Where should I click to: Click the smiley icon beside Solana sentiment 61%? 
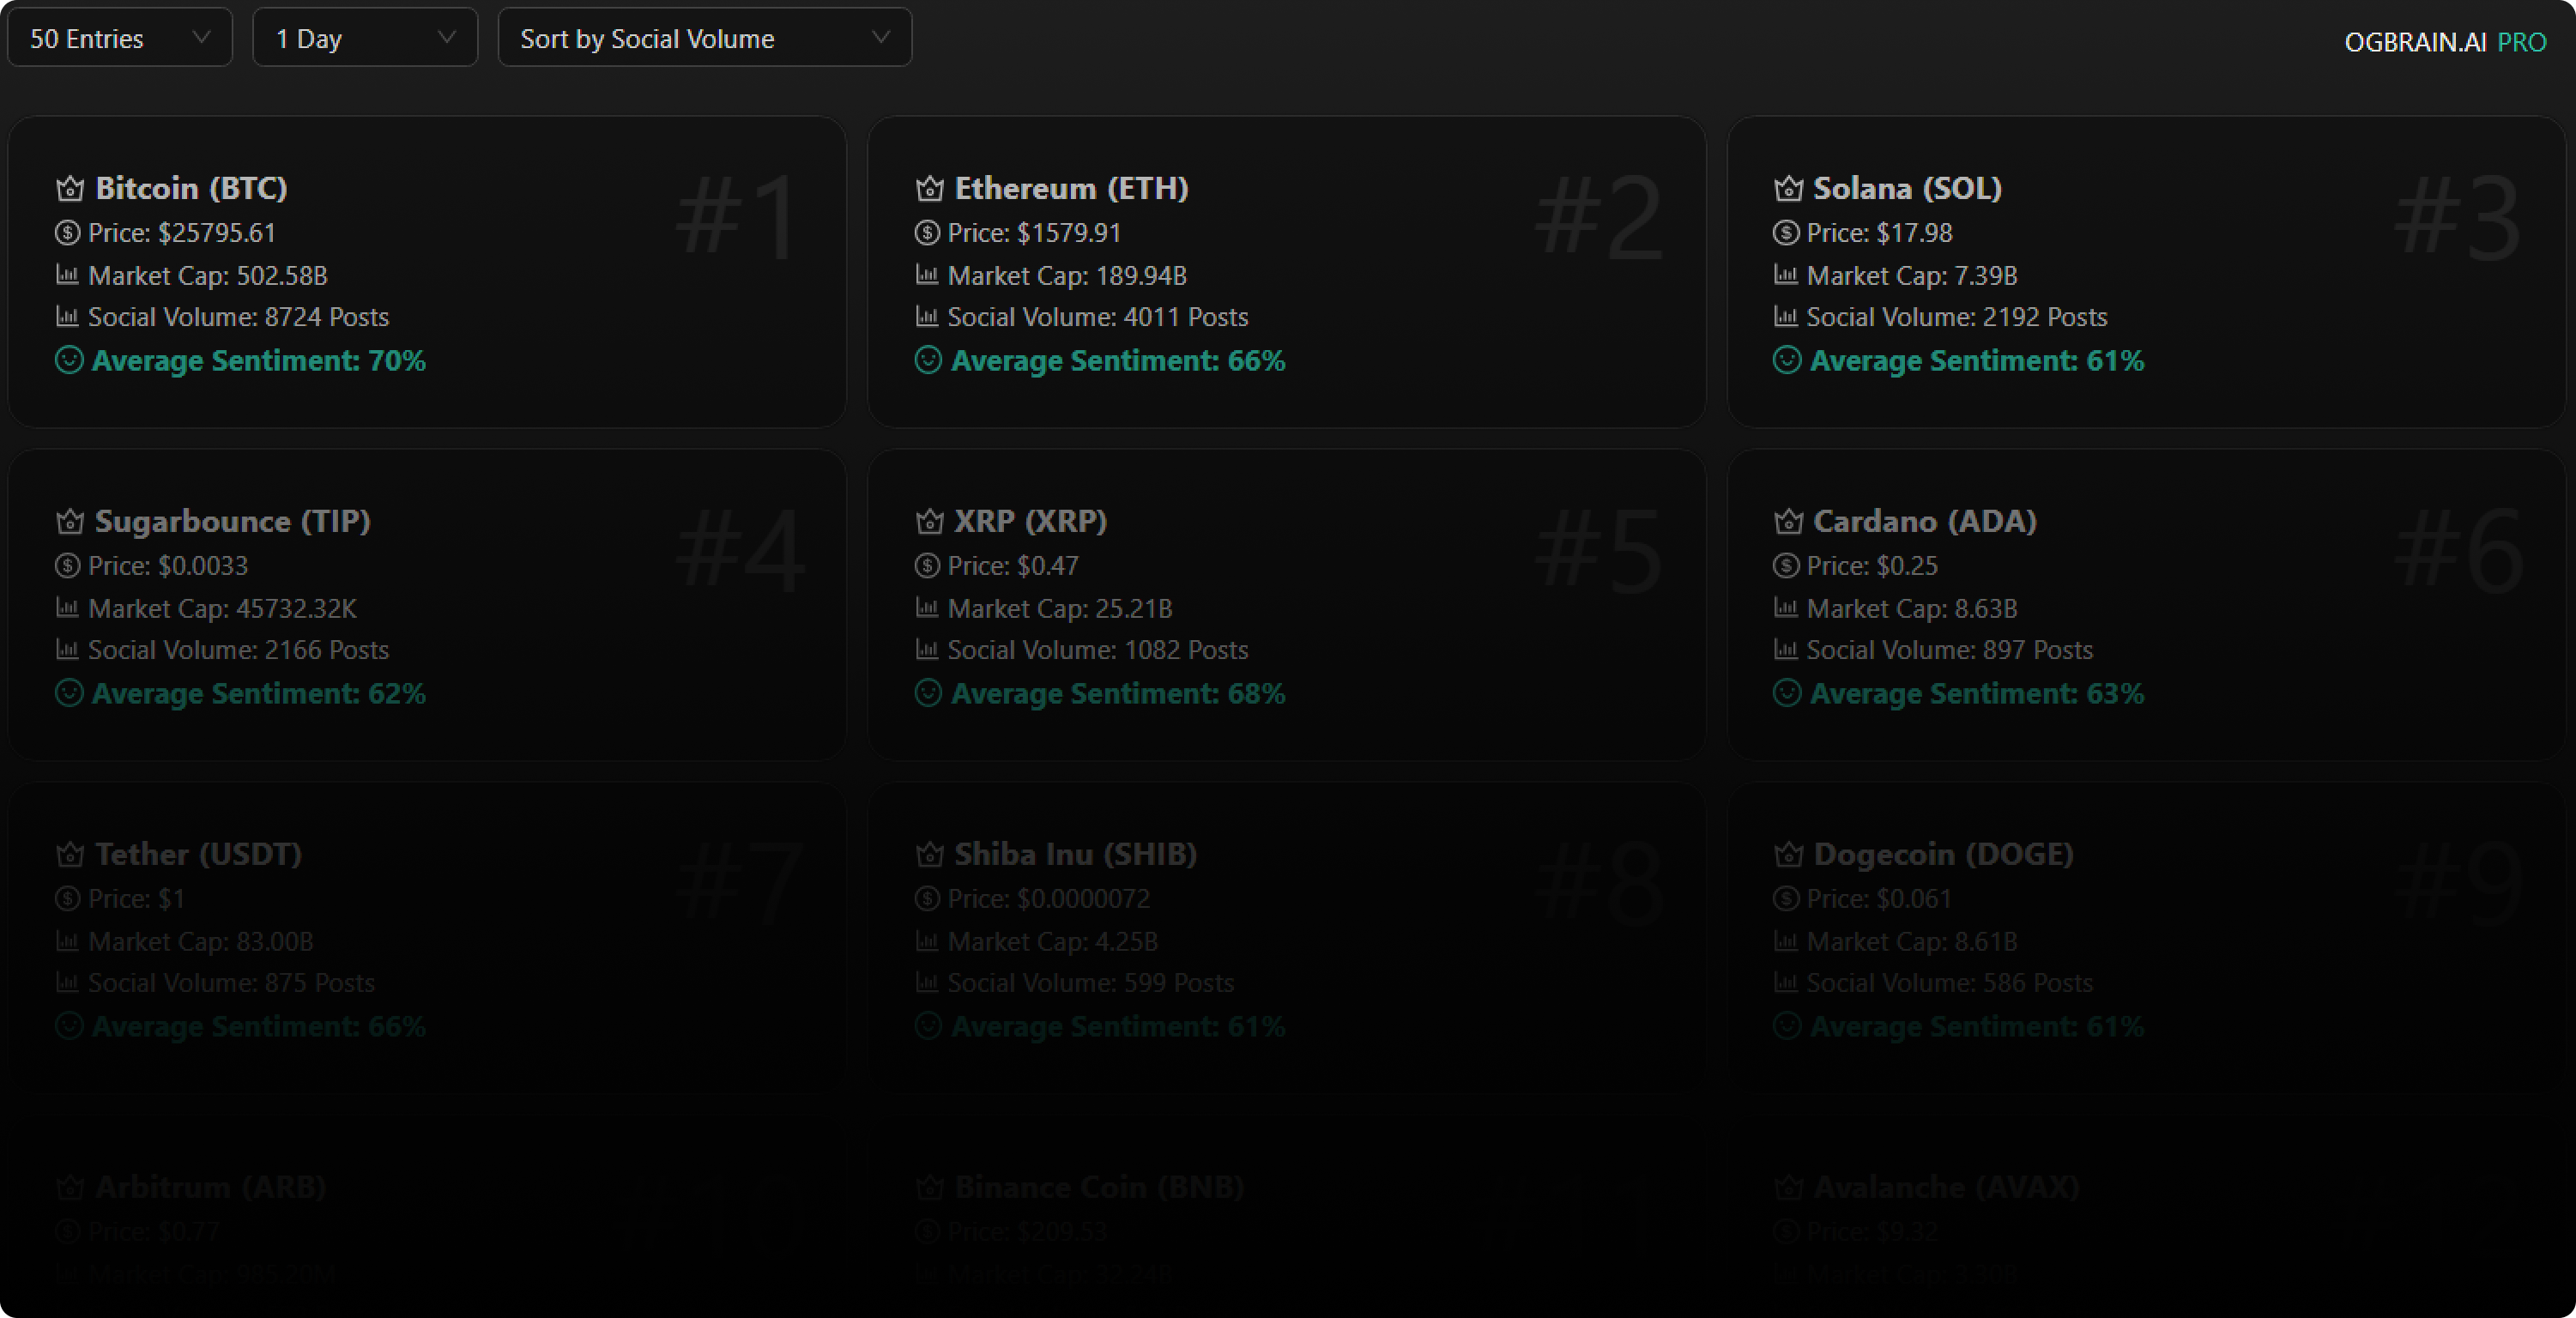tap(1787, 360)
